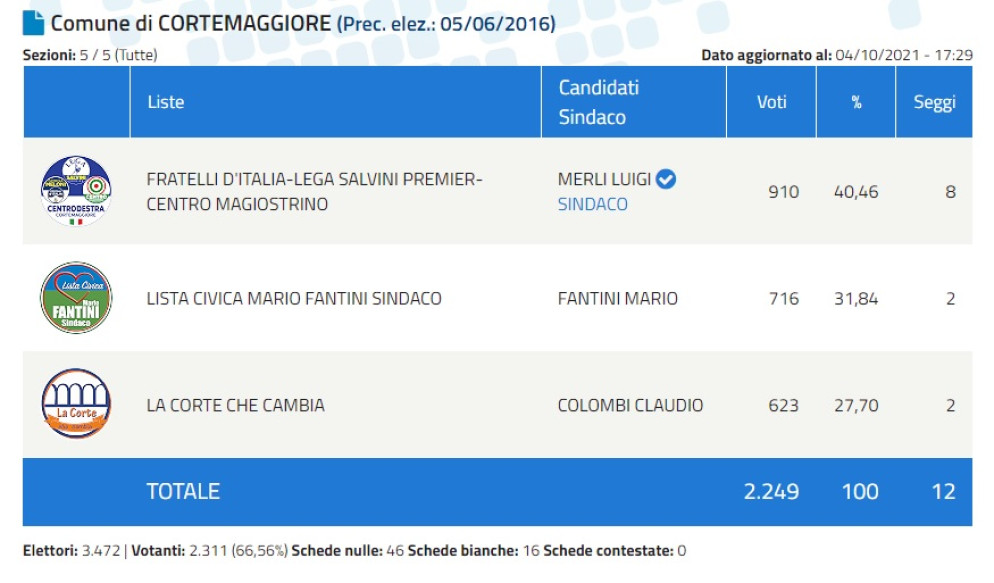Click the Liste column header
This screenshot has width=994, height=583.
pyautogui.click(x=166, y=102)
